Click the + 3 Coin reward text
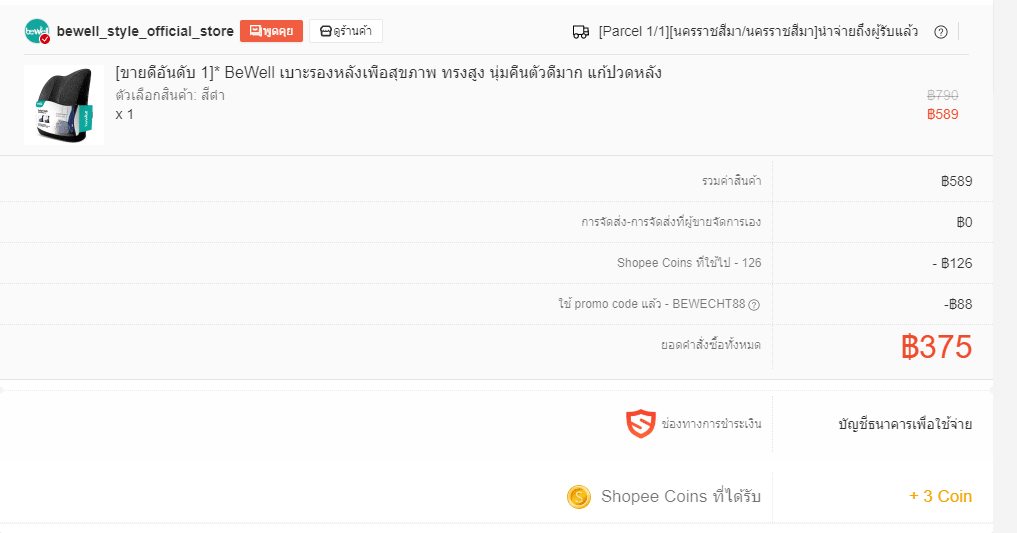 point(940,496)
